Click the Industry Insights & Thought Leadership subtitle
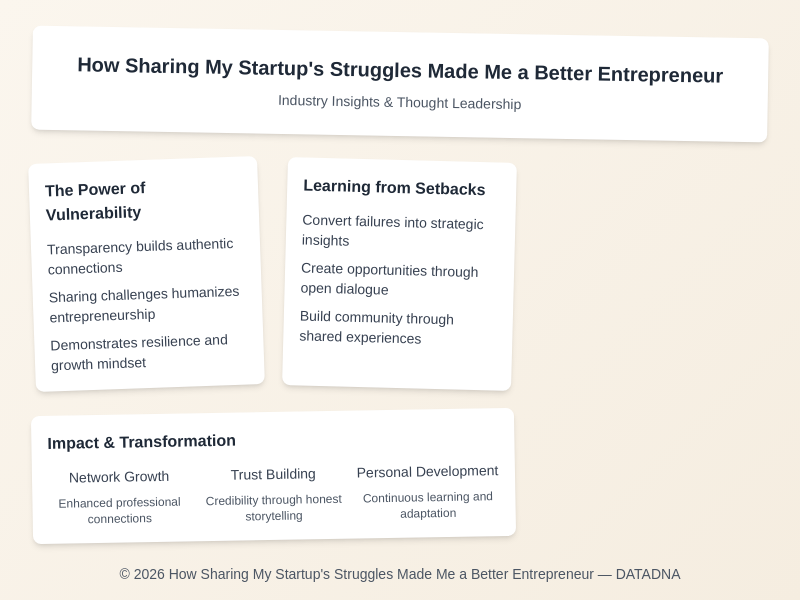 [399, 102]
